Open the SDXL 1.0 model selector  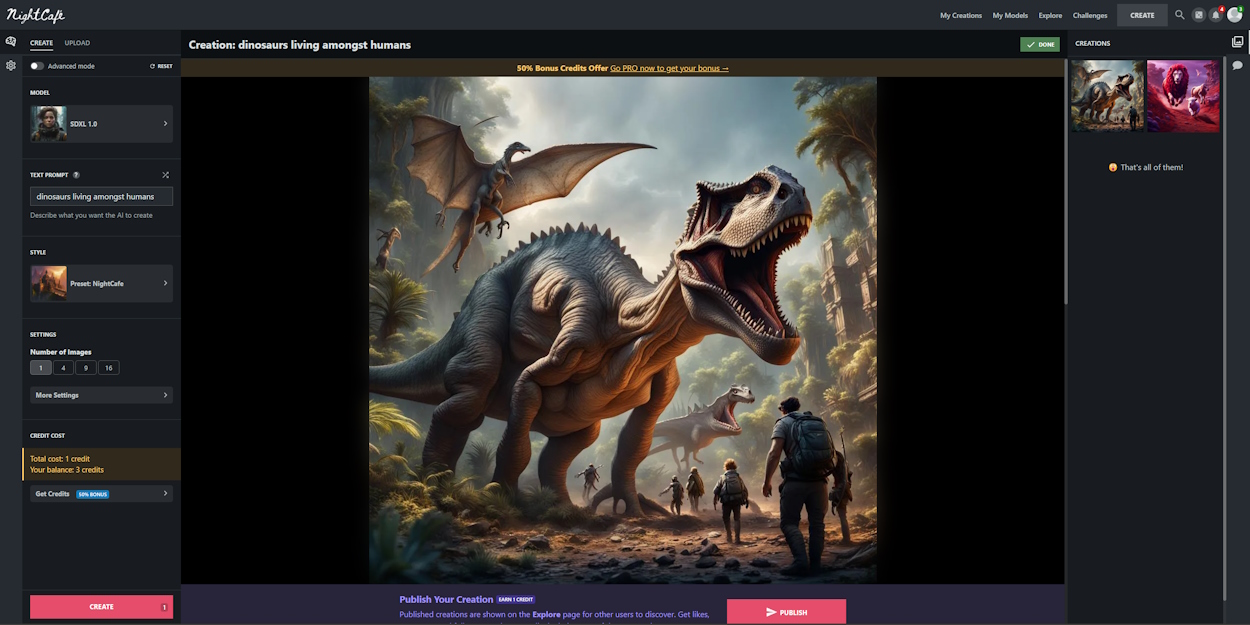100,123
